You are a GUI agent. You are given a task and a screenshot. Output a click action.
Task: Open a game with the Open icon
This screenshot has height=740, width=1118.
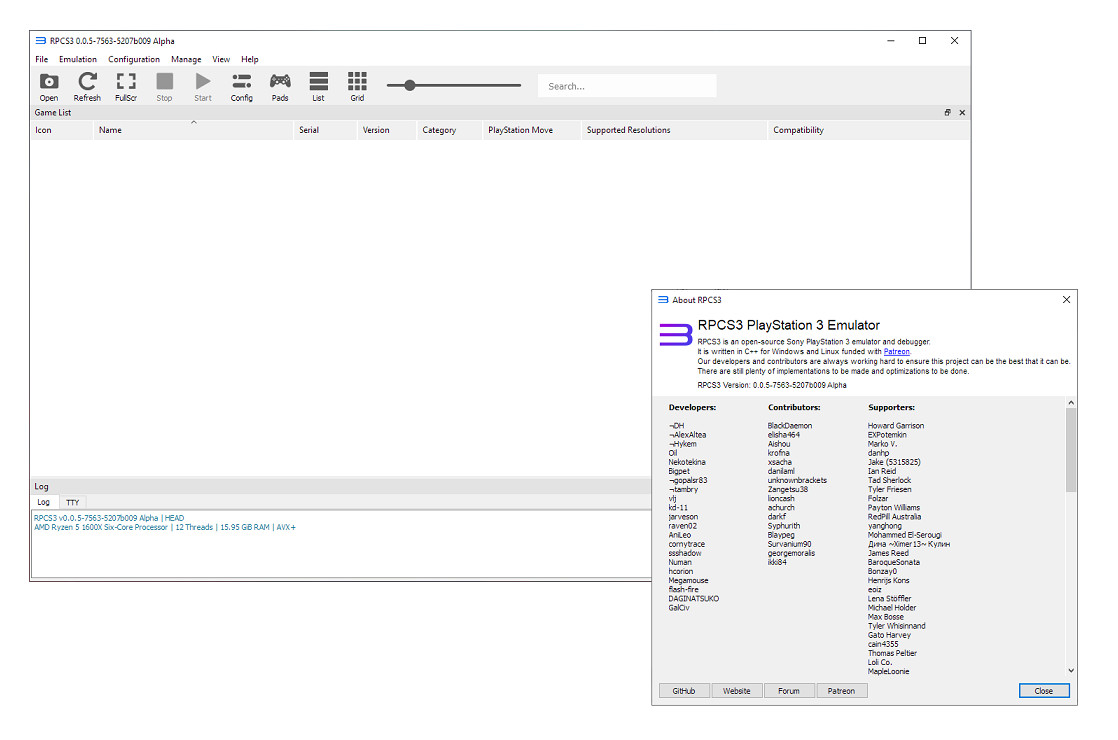(48, 86)
